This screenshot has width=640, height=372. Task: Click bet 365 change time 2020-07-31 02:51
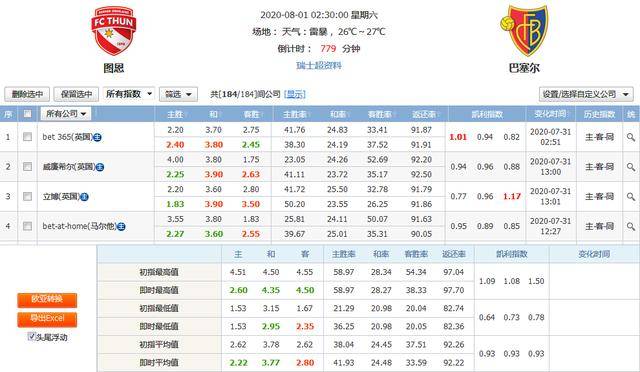coord(551,137)
